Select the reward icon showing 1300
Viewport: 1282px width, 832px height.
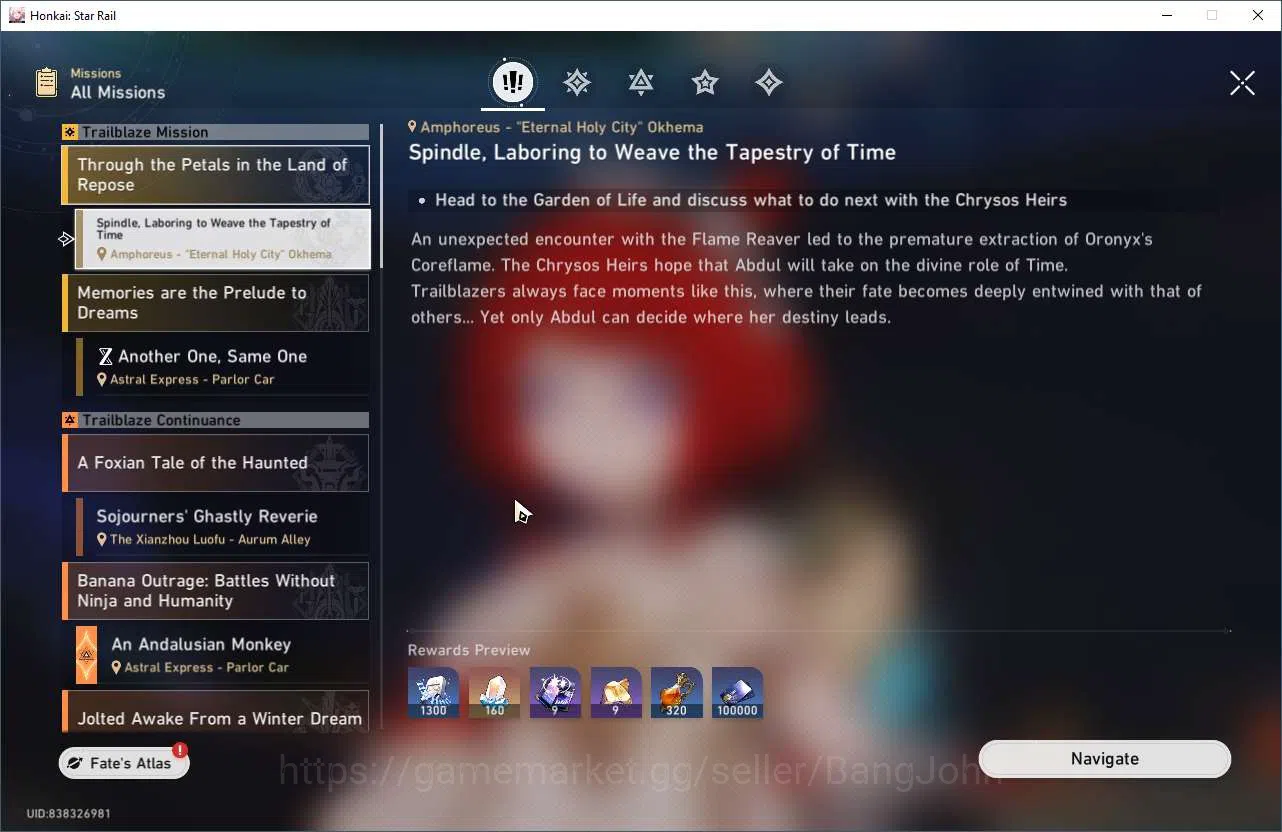click(x=434, y=693)
